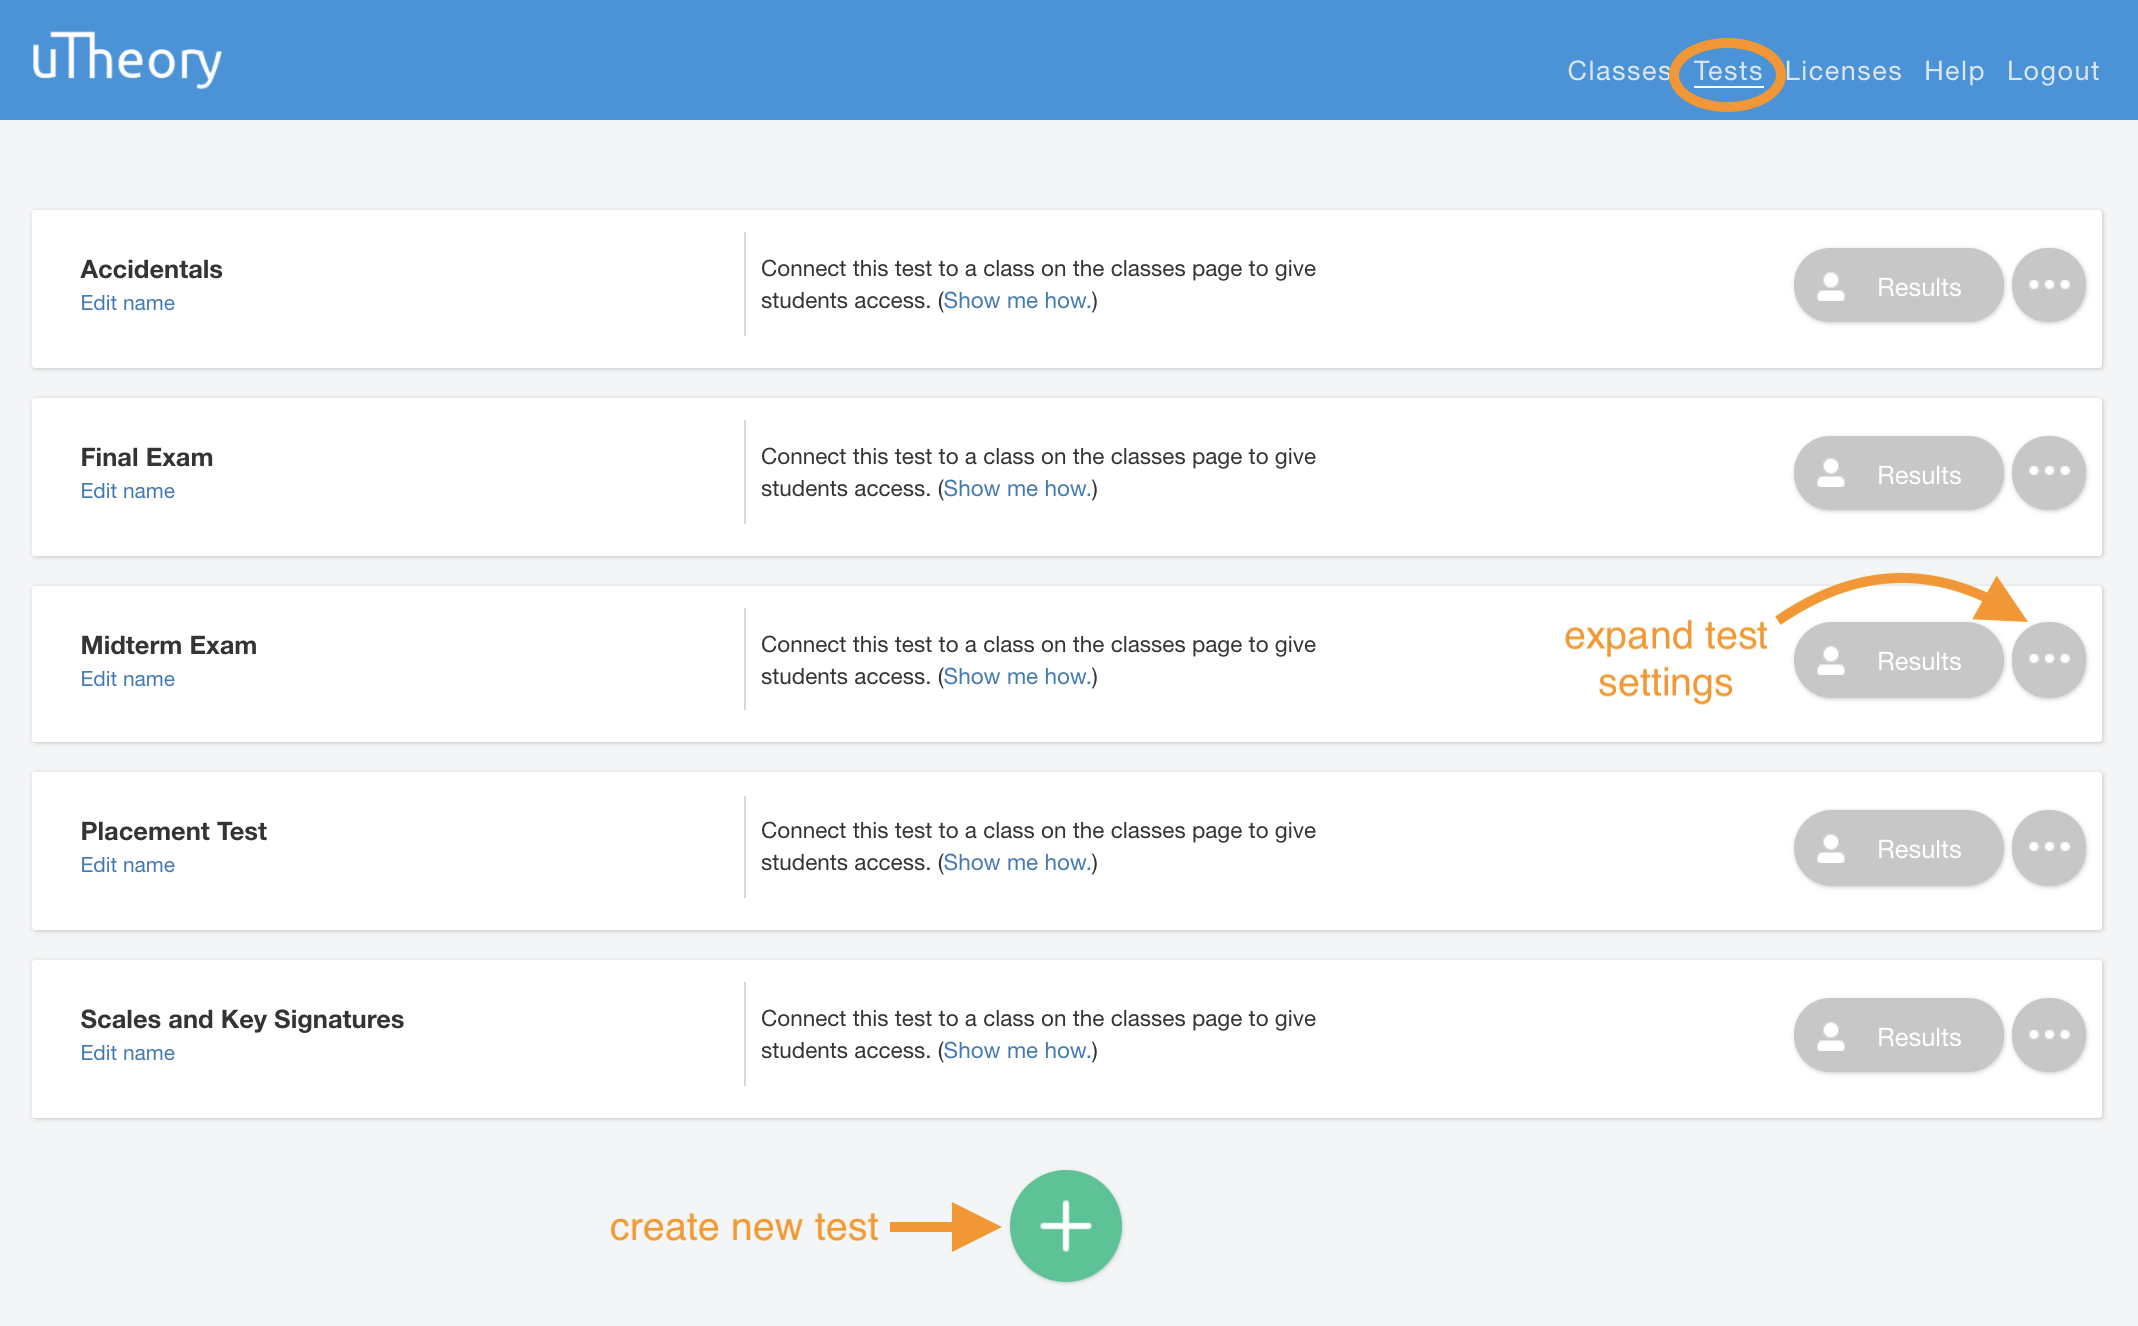The image size is (2138, 1326).
Task: Go to the Licenses page
Action: click(1843, 71)
